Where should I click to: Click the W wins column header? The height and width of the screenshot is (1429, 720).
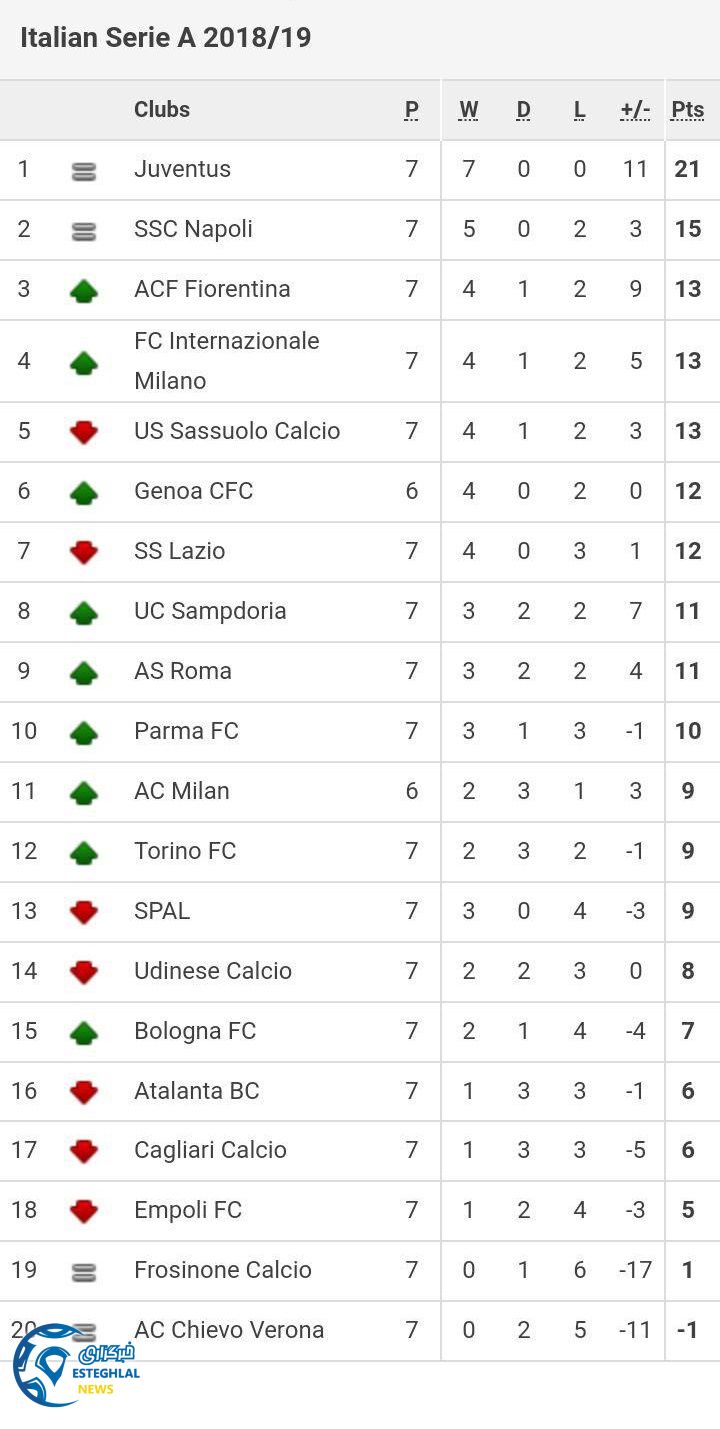tap(468, 110)
